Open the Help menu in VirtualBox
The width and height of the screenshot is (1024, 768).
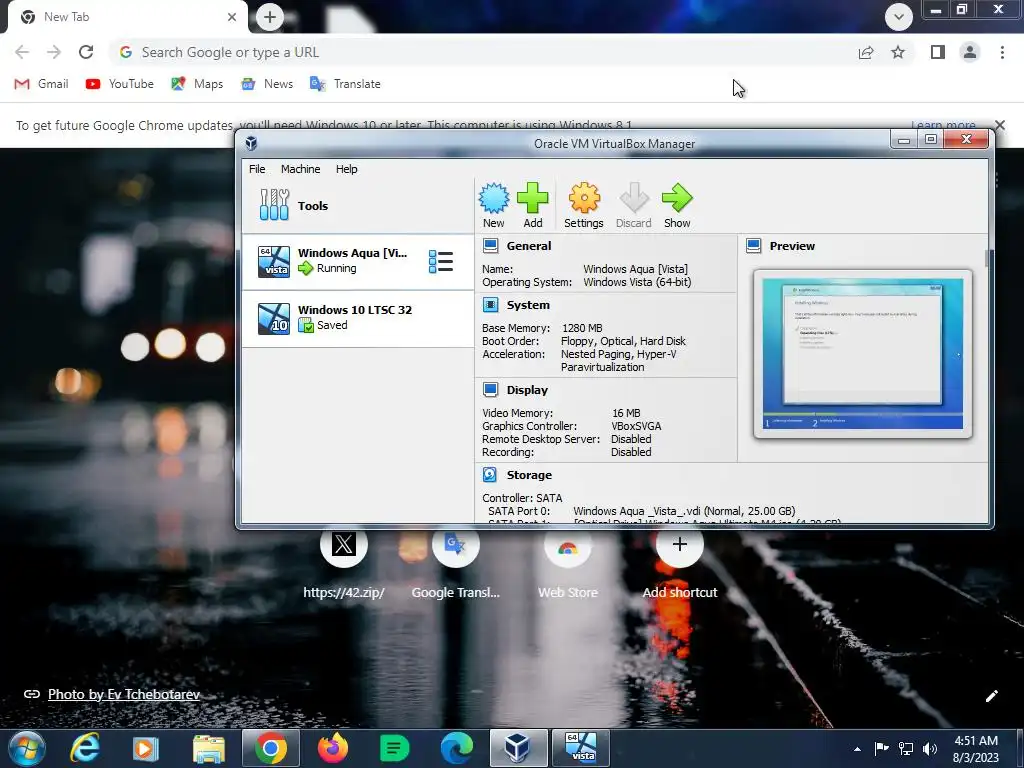347,169
